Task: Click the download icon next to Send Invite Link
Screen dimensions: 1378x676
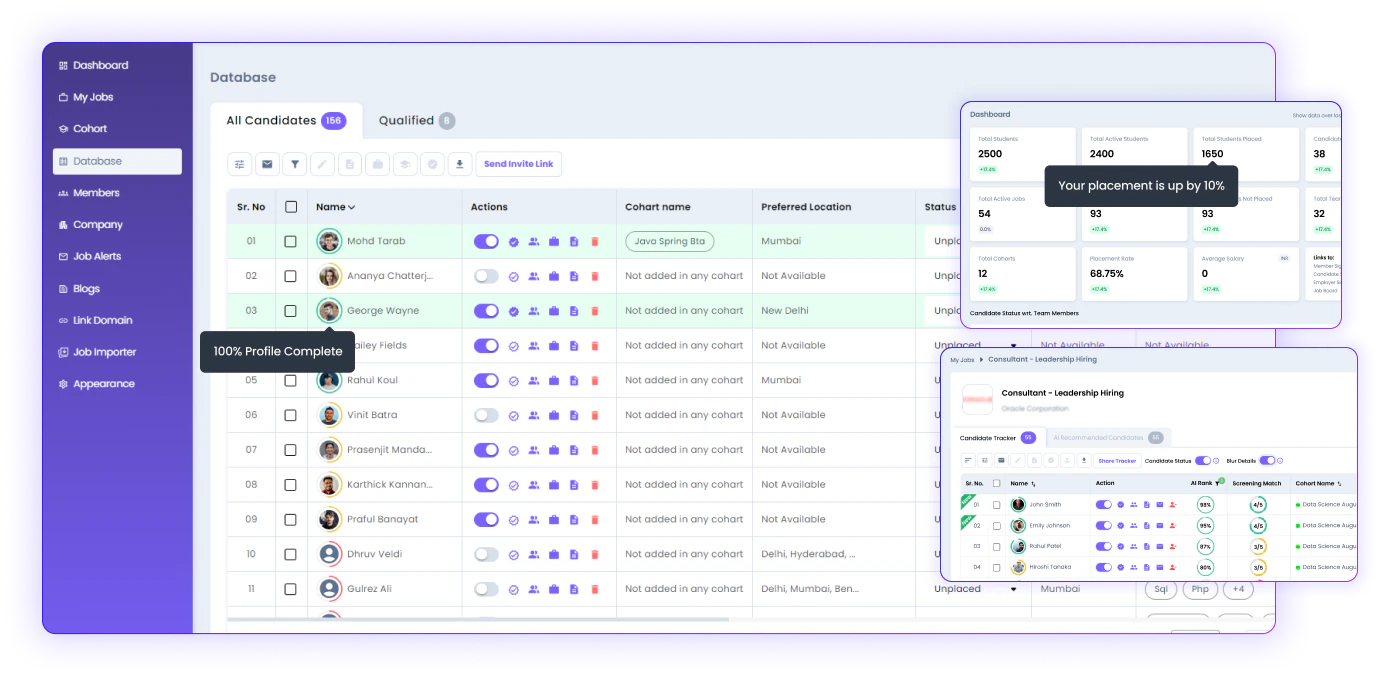Action: (460, 163)
